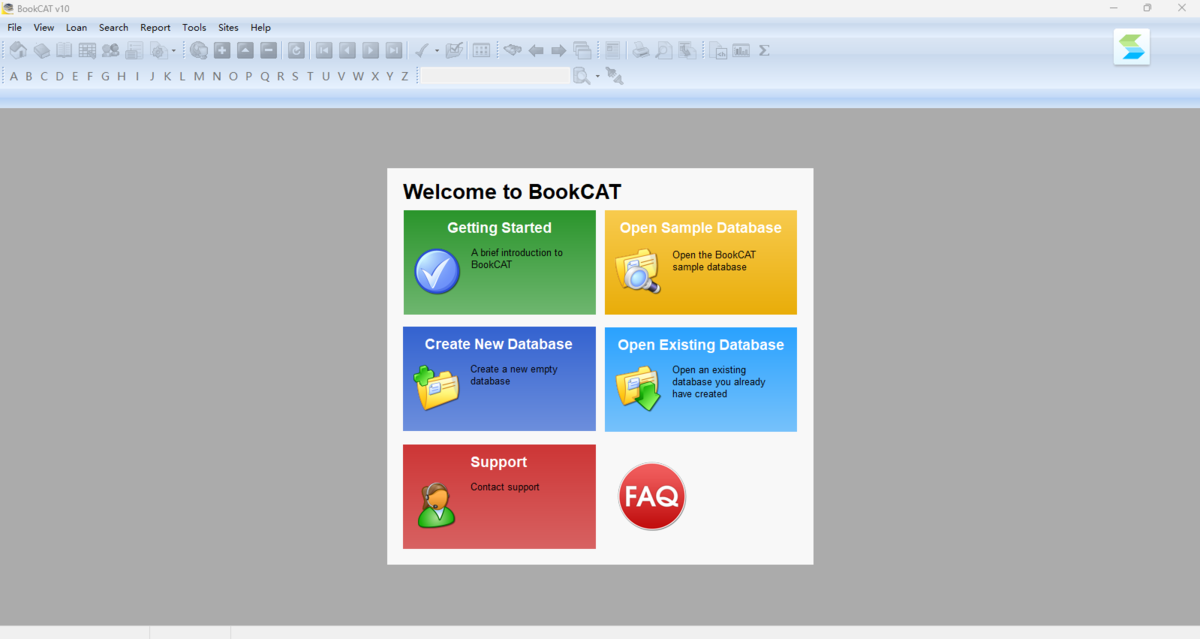Open the Getting Started introduction tile
This screenshot has width=1200, height=639.
click(x=499, y=262)
